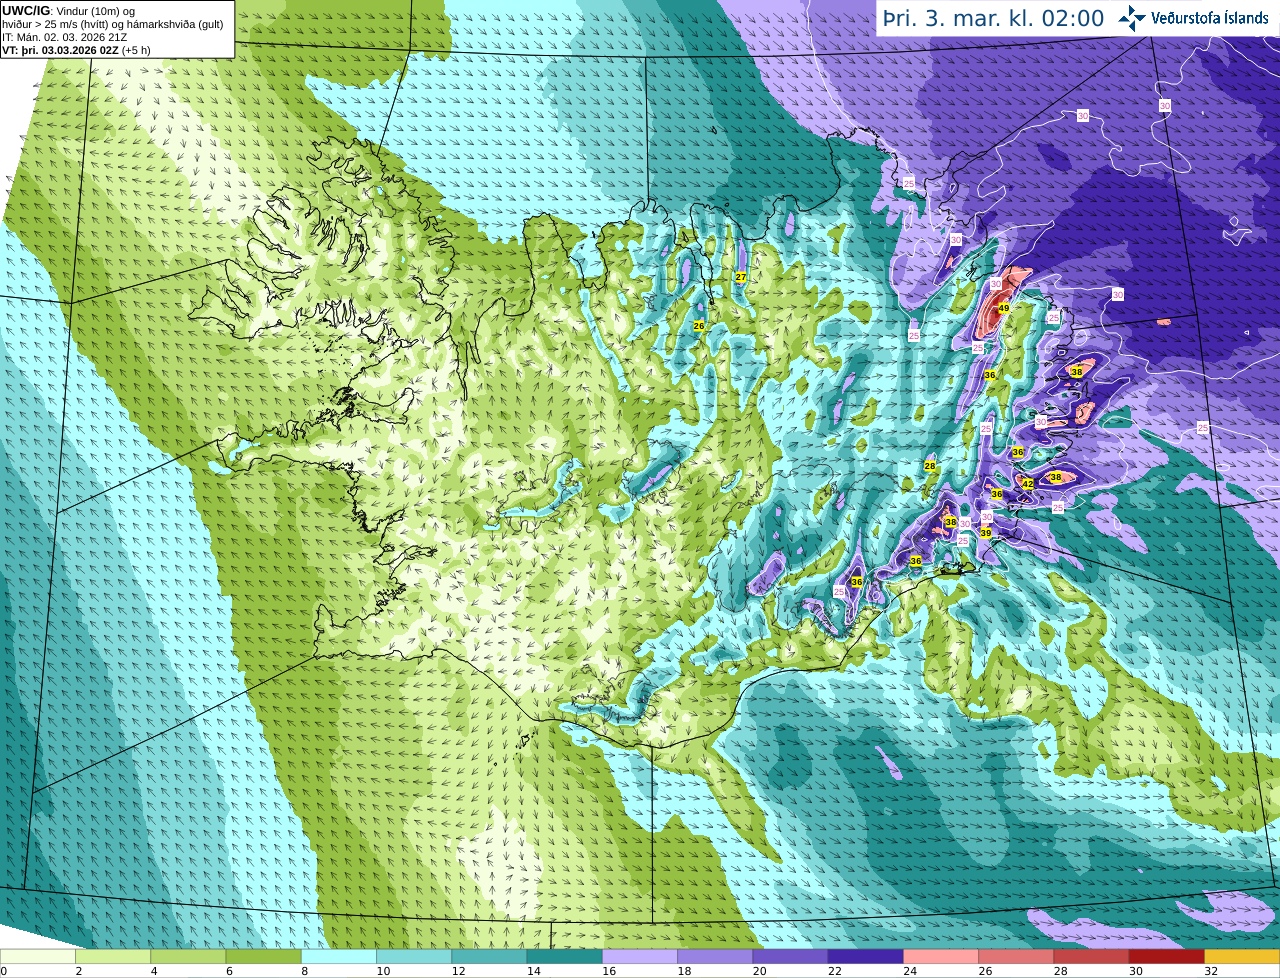1280x978 pixels.
Task: Pick the 6–8 olive green legend swatch
Action: pyautogui.click(x=263, y=957)
